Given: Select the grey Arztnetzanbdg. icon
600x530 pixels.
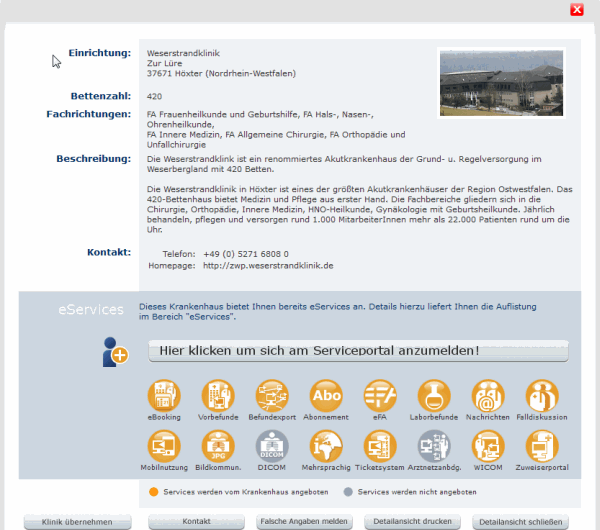Looking at the screenshot, I should [x=434, y=446].
